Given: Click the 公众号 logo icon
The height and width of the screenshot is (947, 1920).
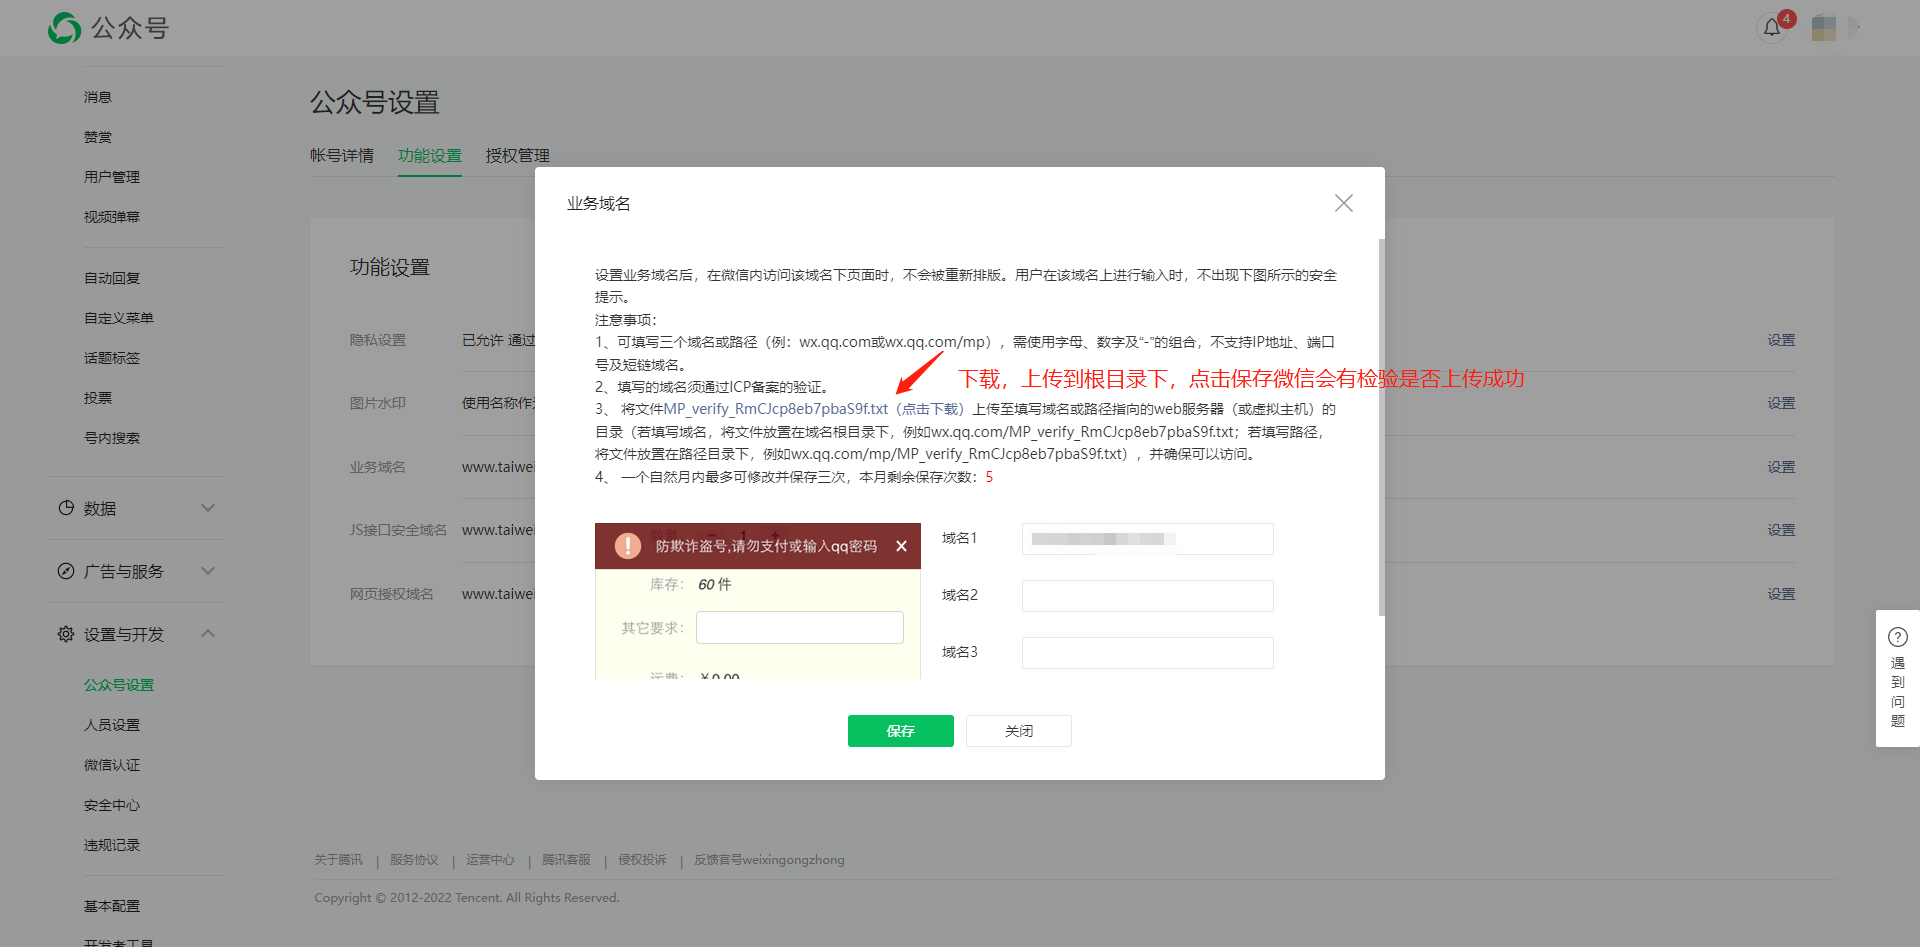Looking at the screenshot, I should pos(63,28).
